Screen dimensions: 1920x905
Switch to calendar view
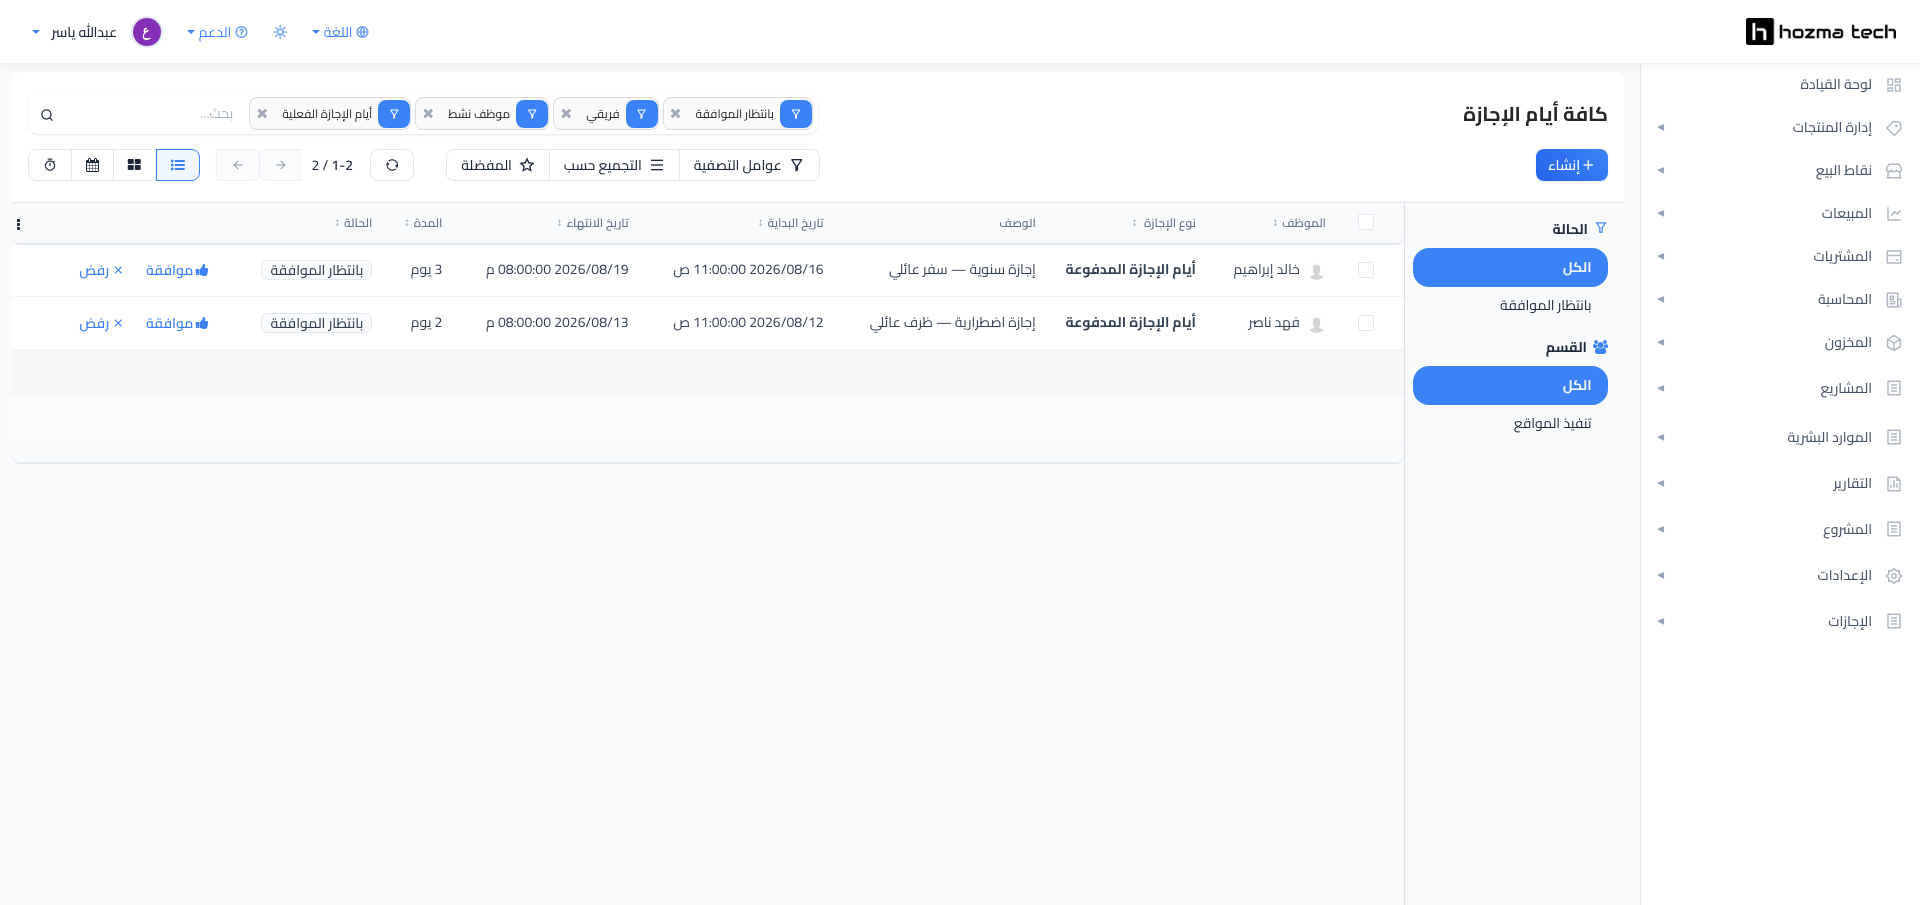92,165
